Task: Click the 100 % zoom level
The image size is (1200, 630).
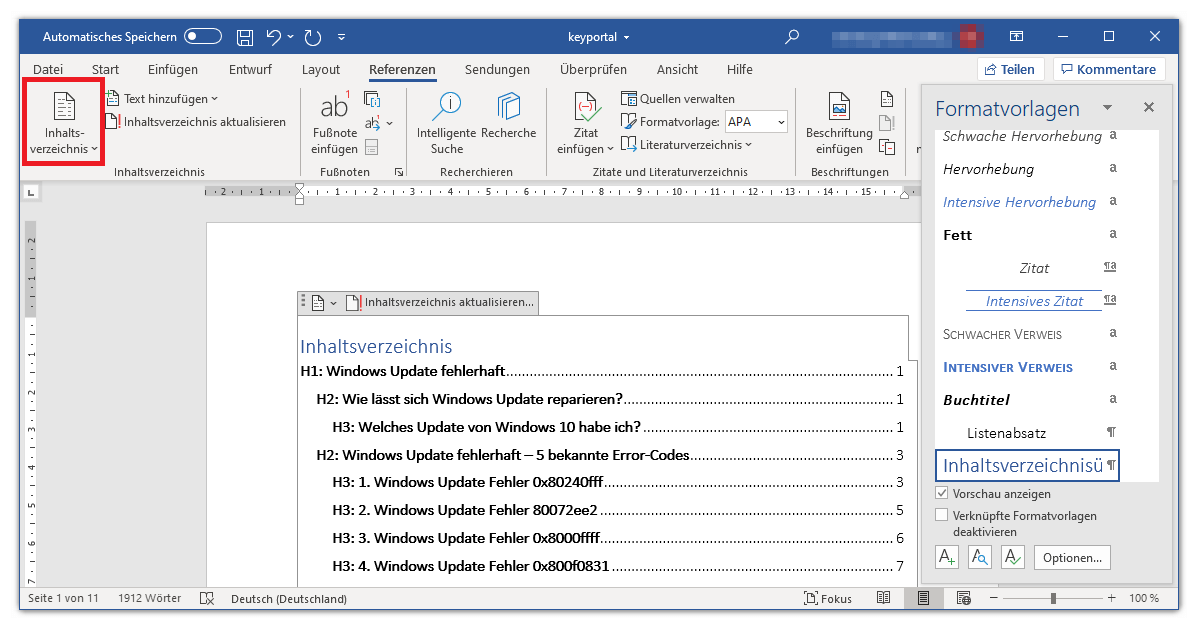Action: [1144, 598]
